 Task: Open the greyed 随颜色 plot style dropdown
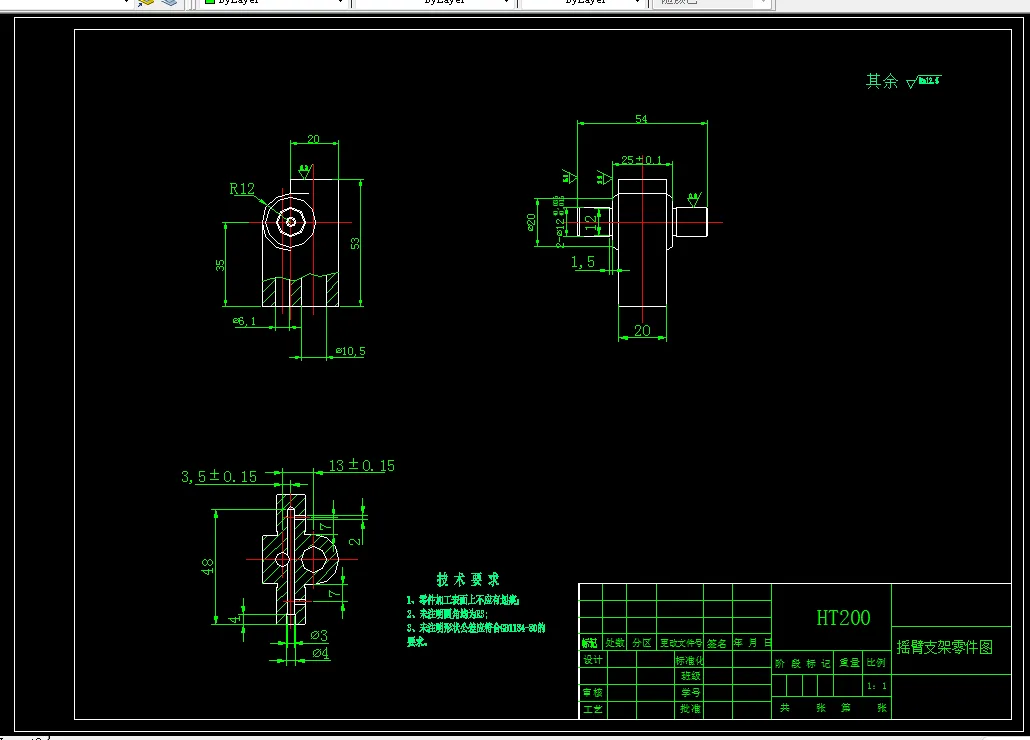pyautogui.click(x=712, y=2)
